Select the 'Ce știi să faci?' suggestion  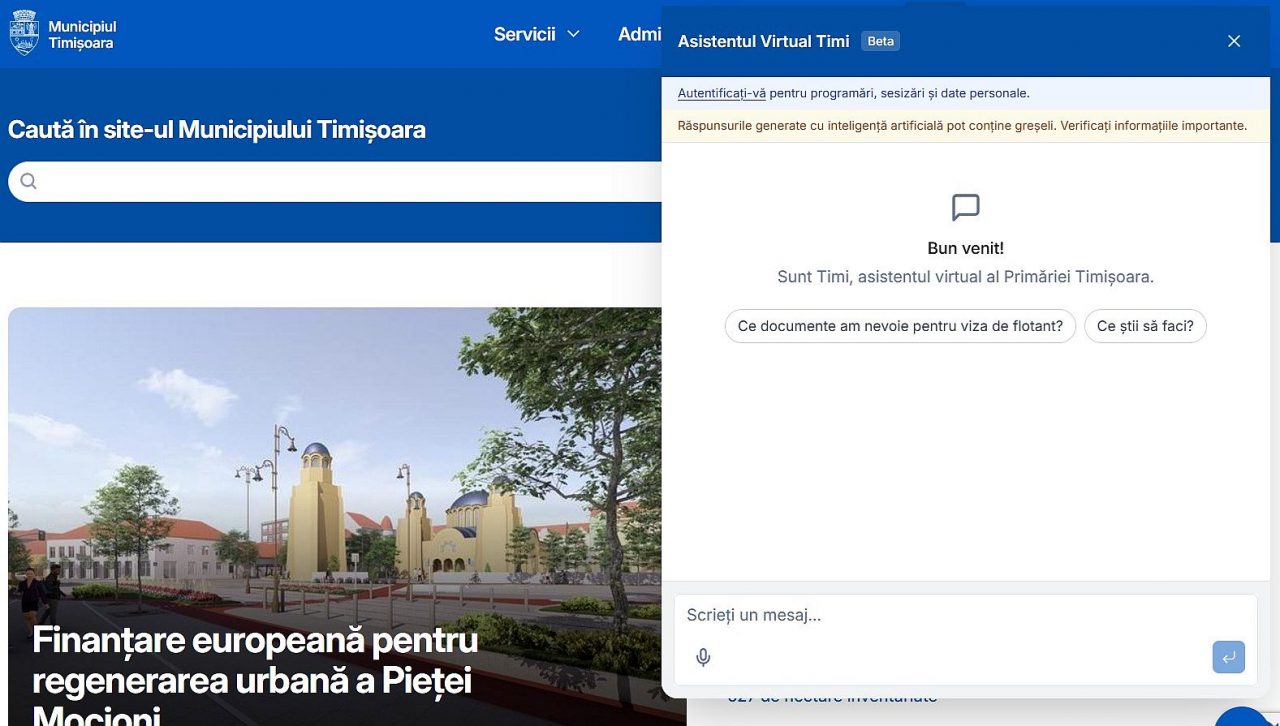(1145, 326)
